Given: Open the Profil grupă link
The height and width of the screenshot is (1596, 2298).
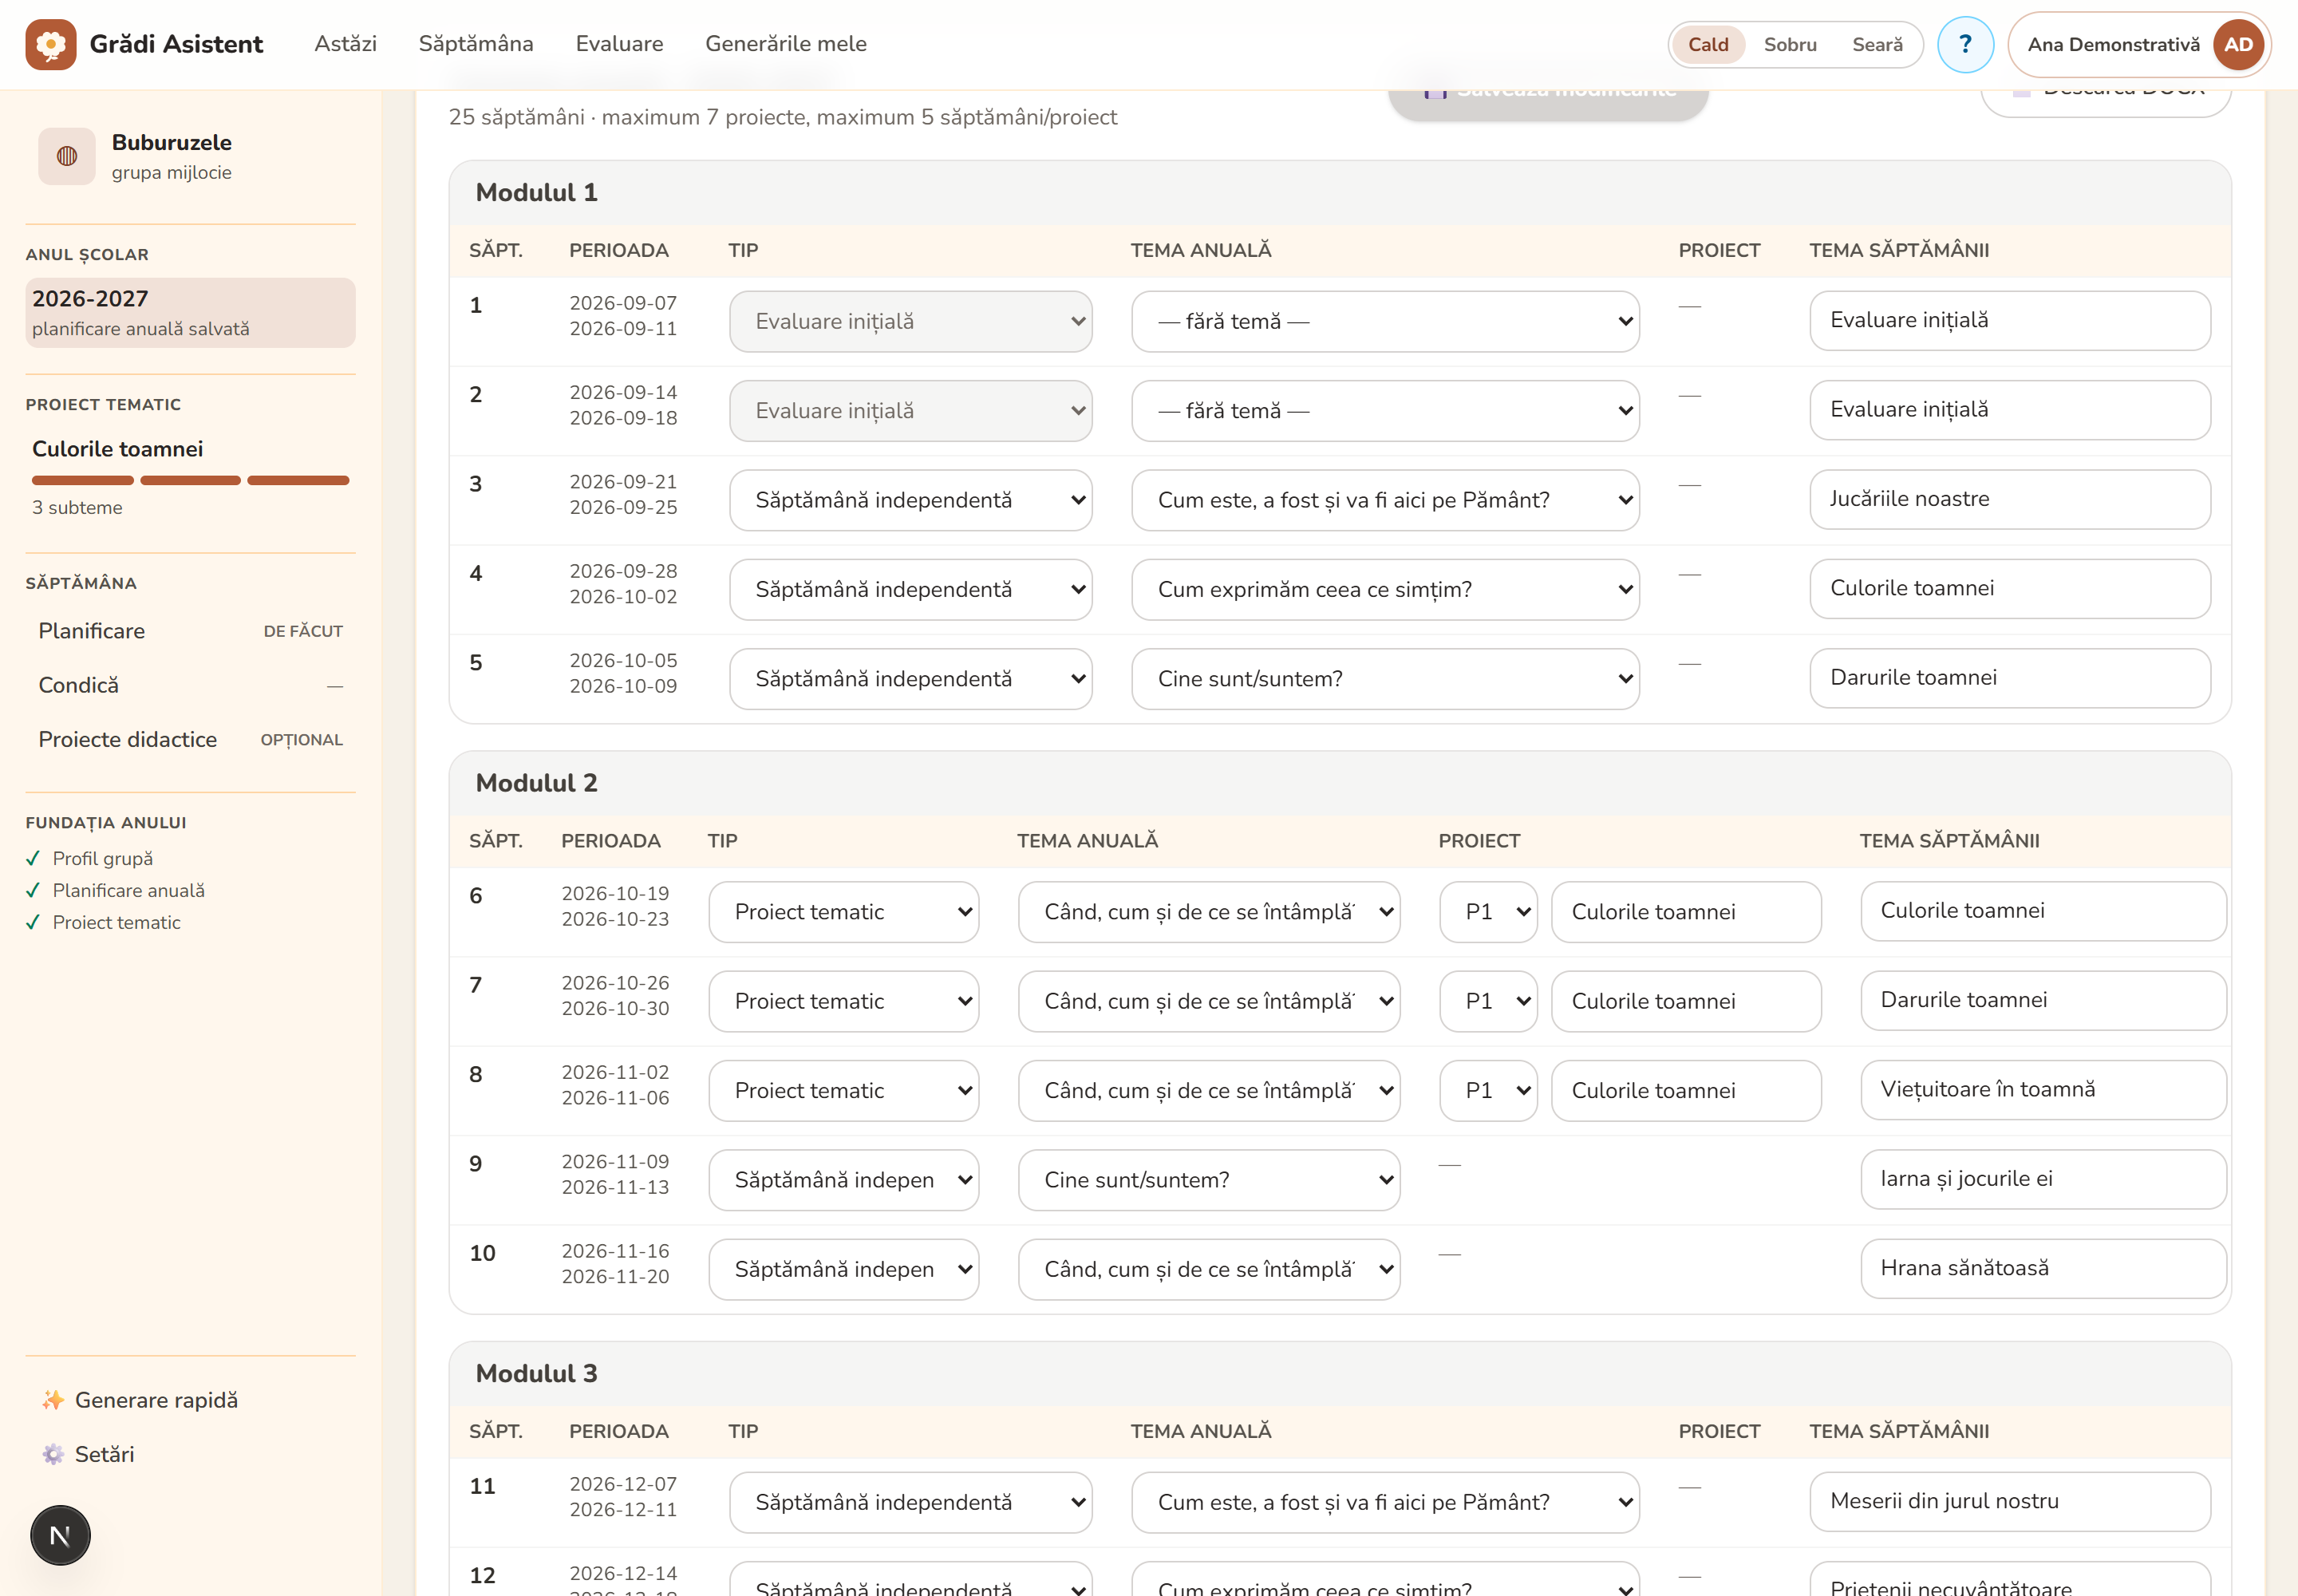Looking at the screenshot, I should click(102, 858).
